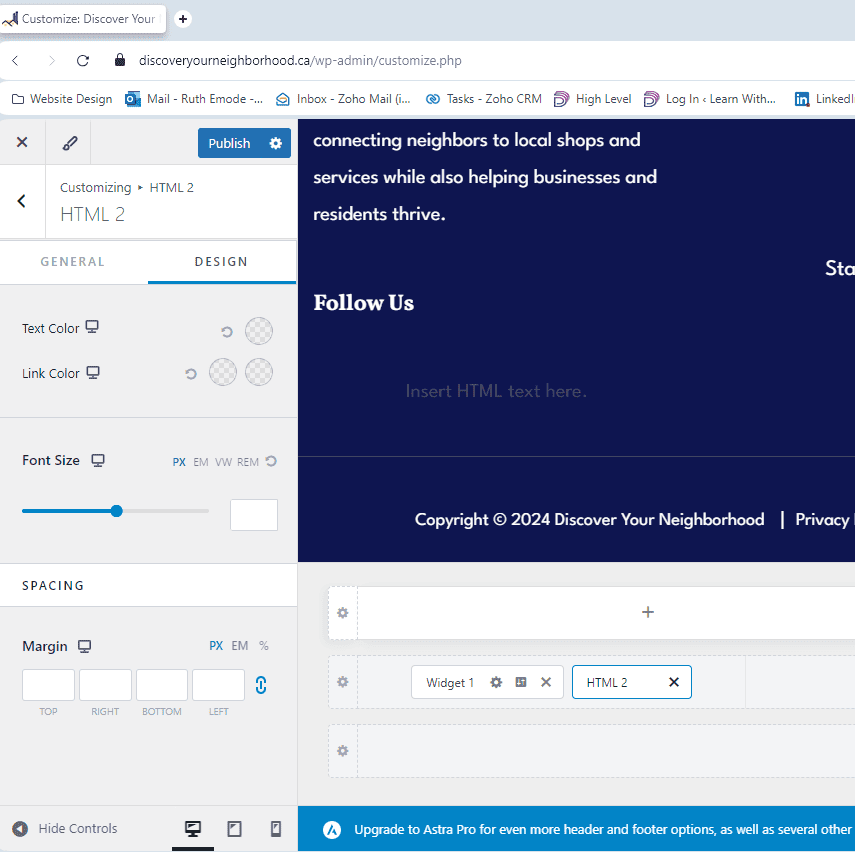Reset Text Color with the undo icon

(227, 331)
